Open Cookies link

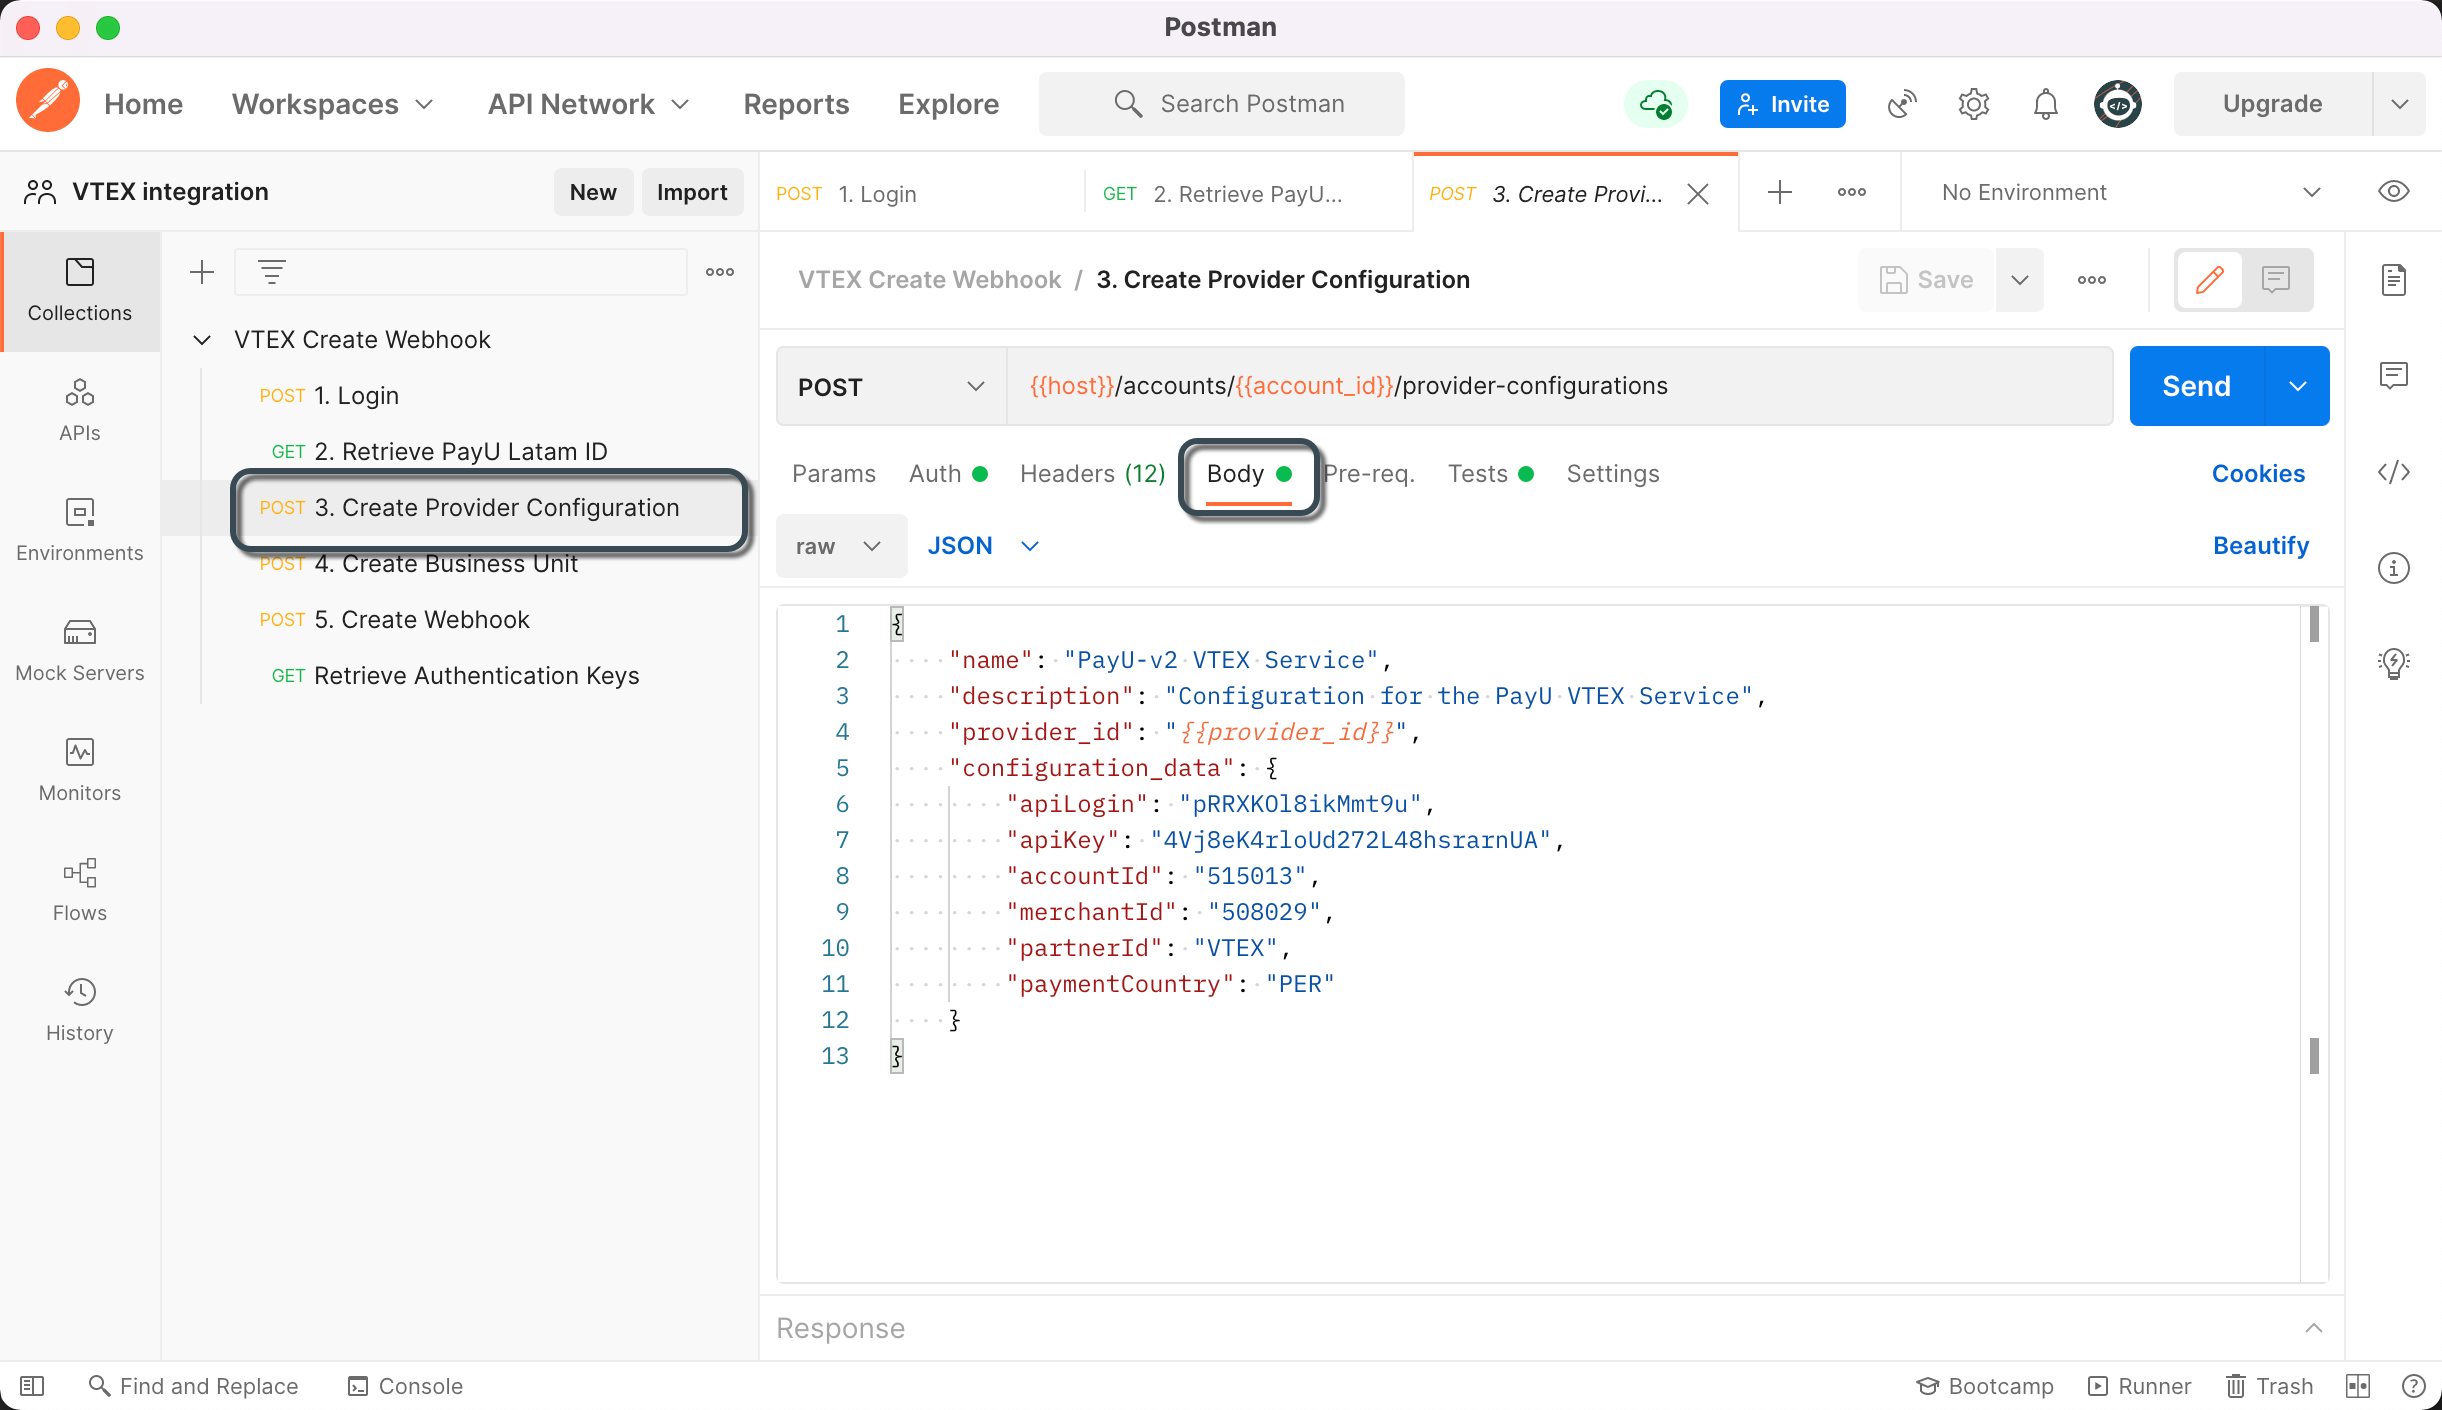(2258, 474)
